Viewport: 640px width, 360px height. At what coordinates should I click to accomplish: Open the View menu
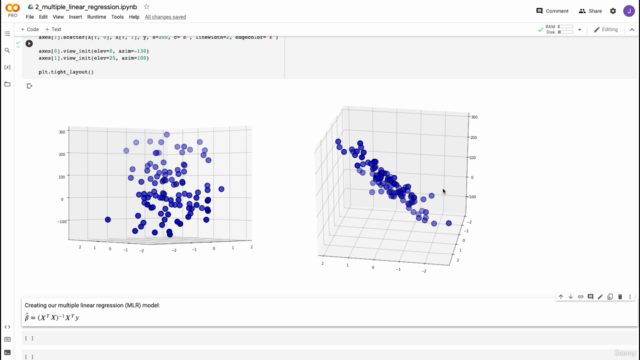pyautogui.click(x=58, y=17)
